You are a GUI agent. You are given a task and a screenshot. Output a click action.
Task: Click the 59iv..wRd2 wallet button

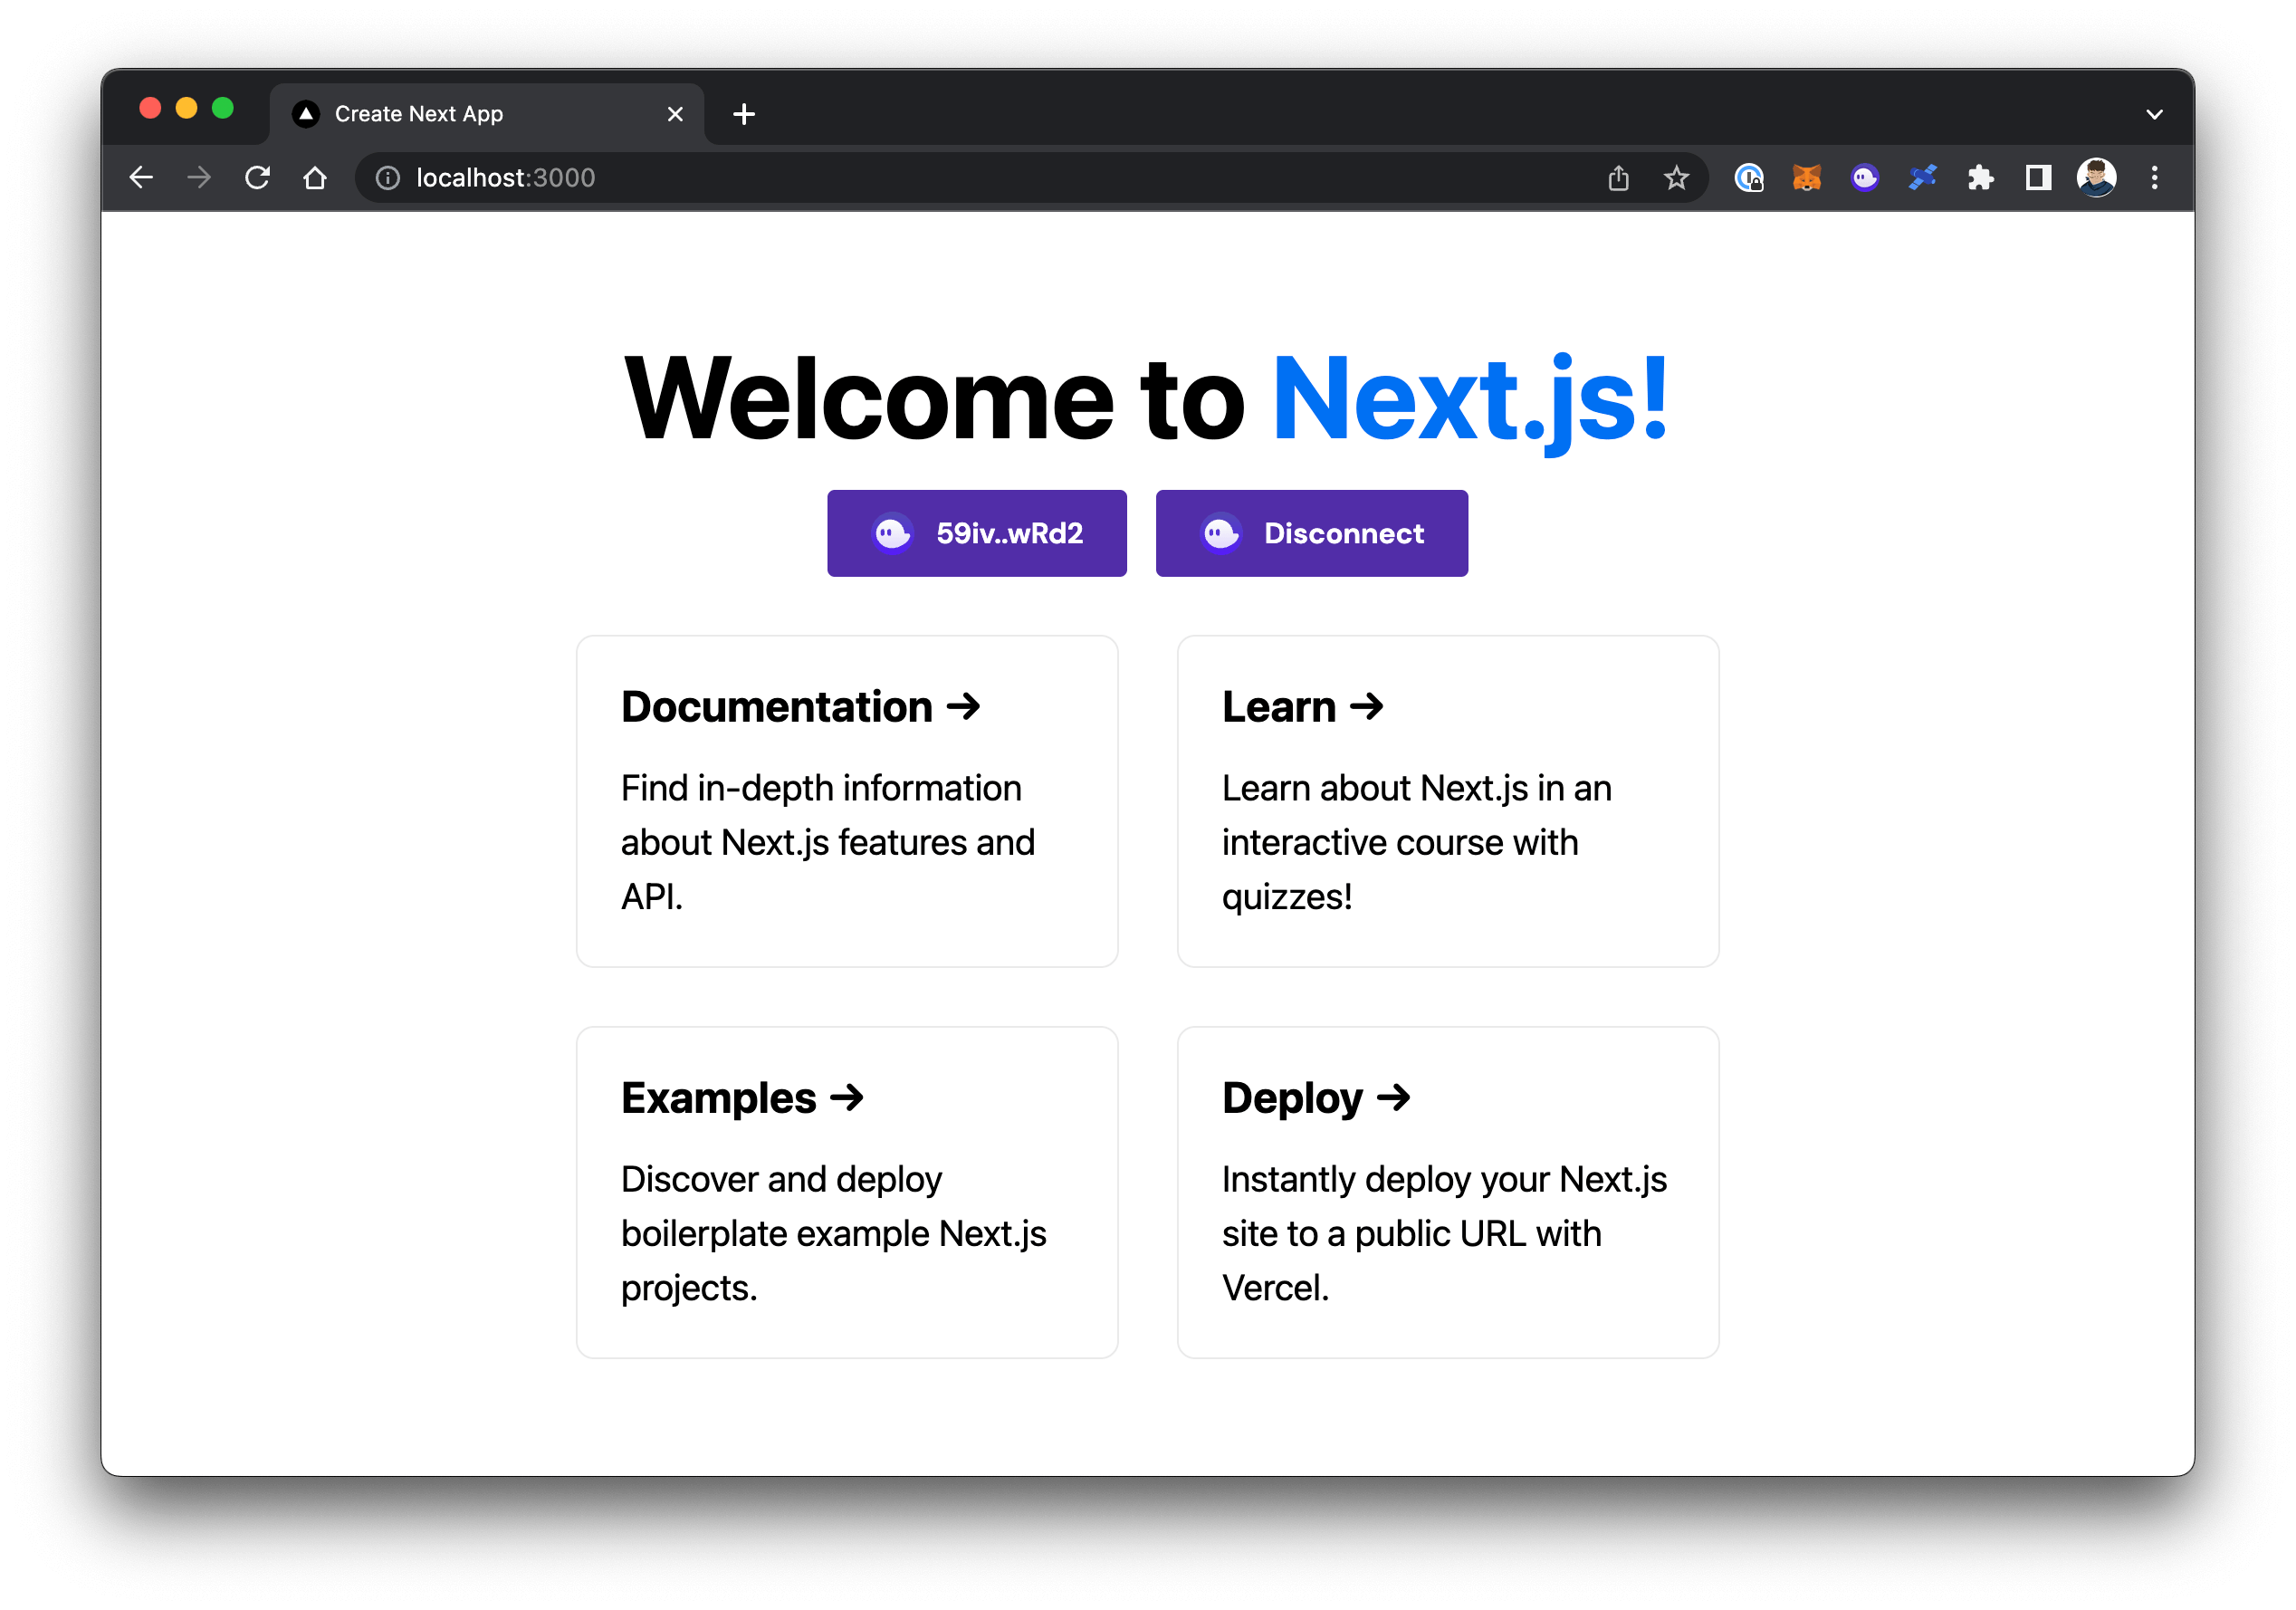point(977,533)
